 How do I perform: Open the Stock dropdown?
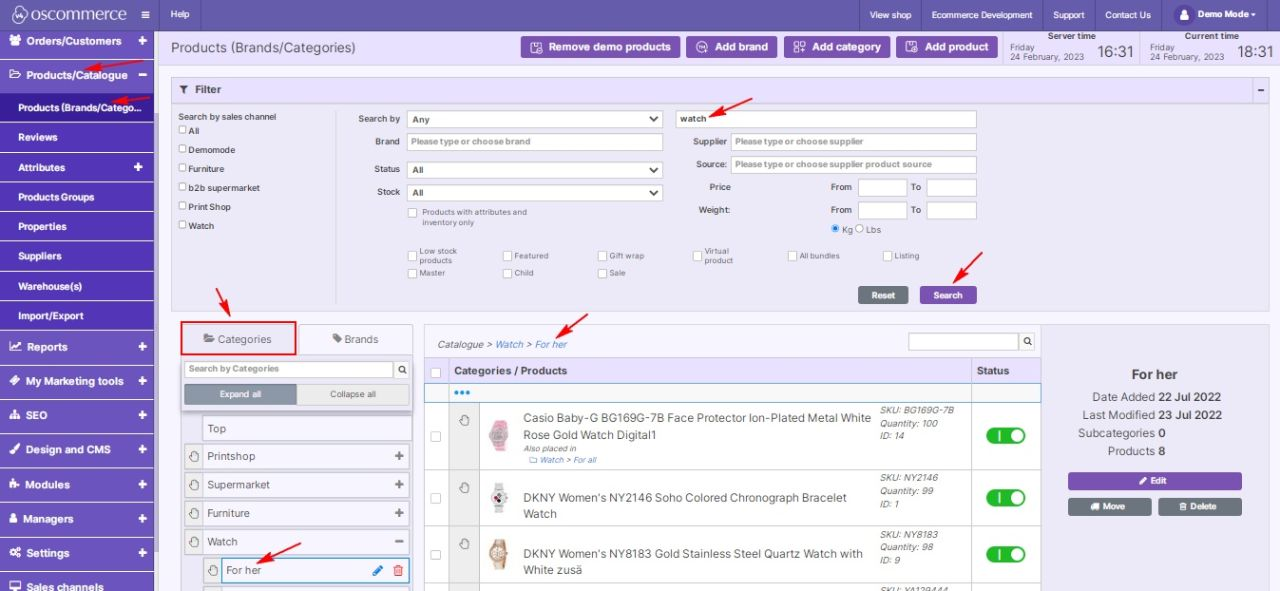[535, 193]
